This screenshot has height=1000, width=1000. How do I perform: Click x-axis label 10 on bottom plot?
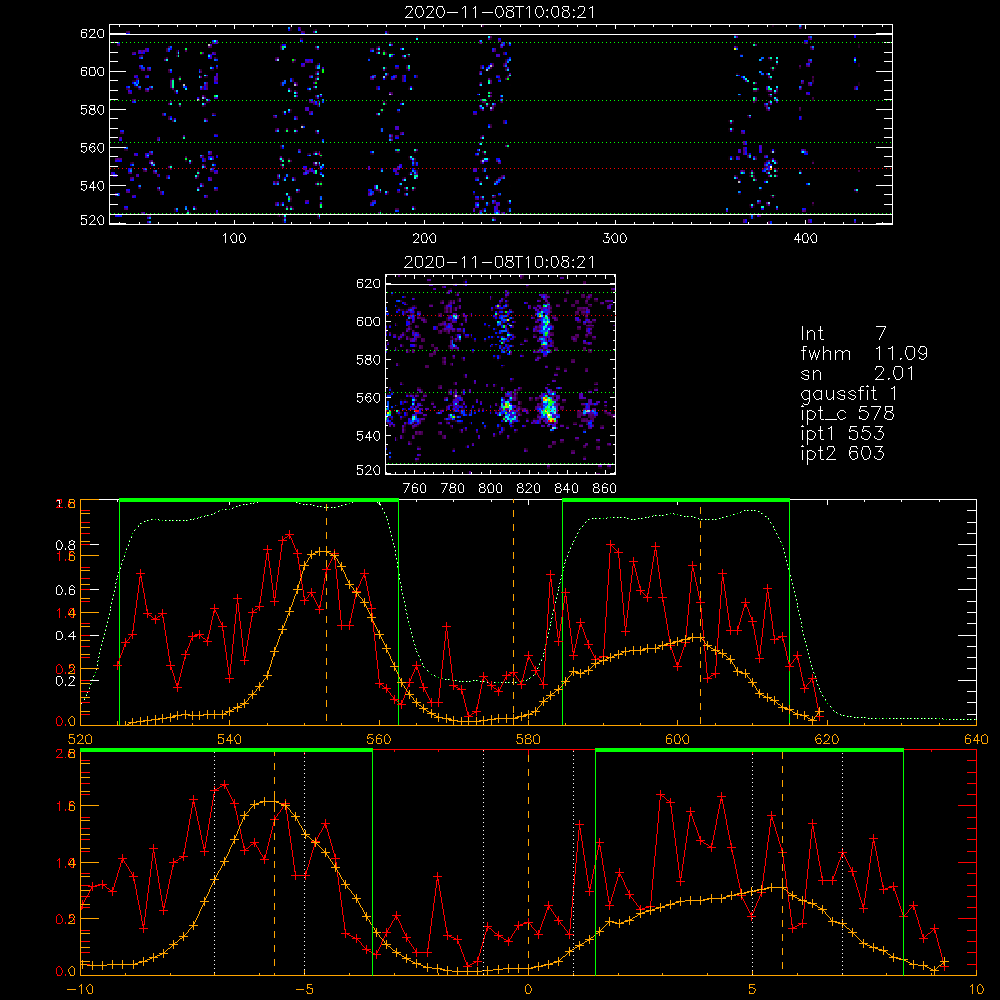[976, 990]
